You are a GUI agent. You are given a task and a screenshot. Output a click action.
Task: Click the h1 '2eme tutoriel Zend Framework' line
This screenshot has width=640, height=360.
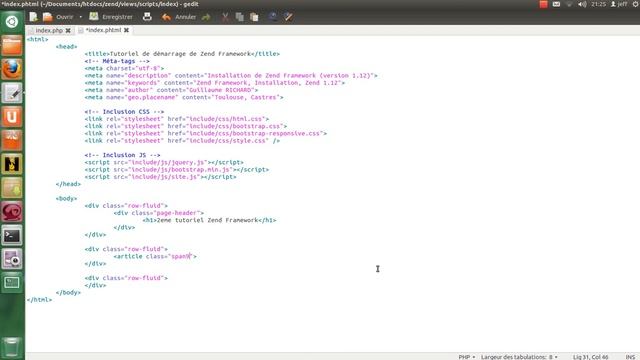(209, 220)
